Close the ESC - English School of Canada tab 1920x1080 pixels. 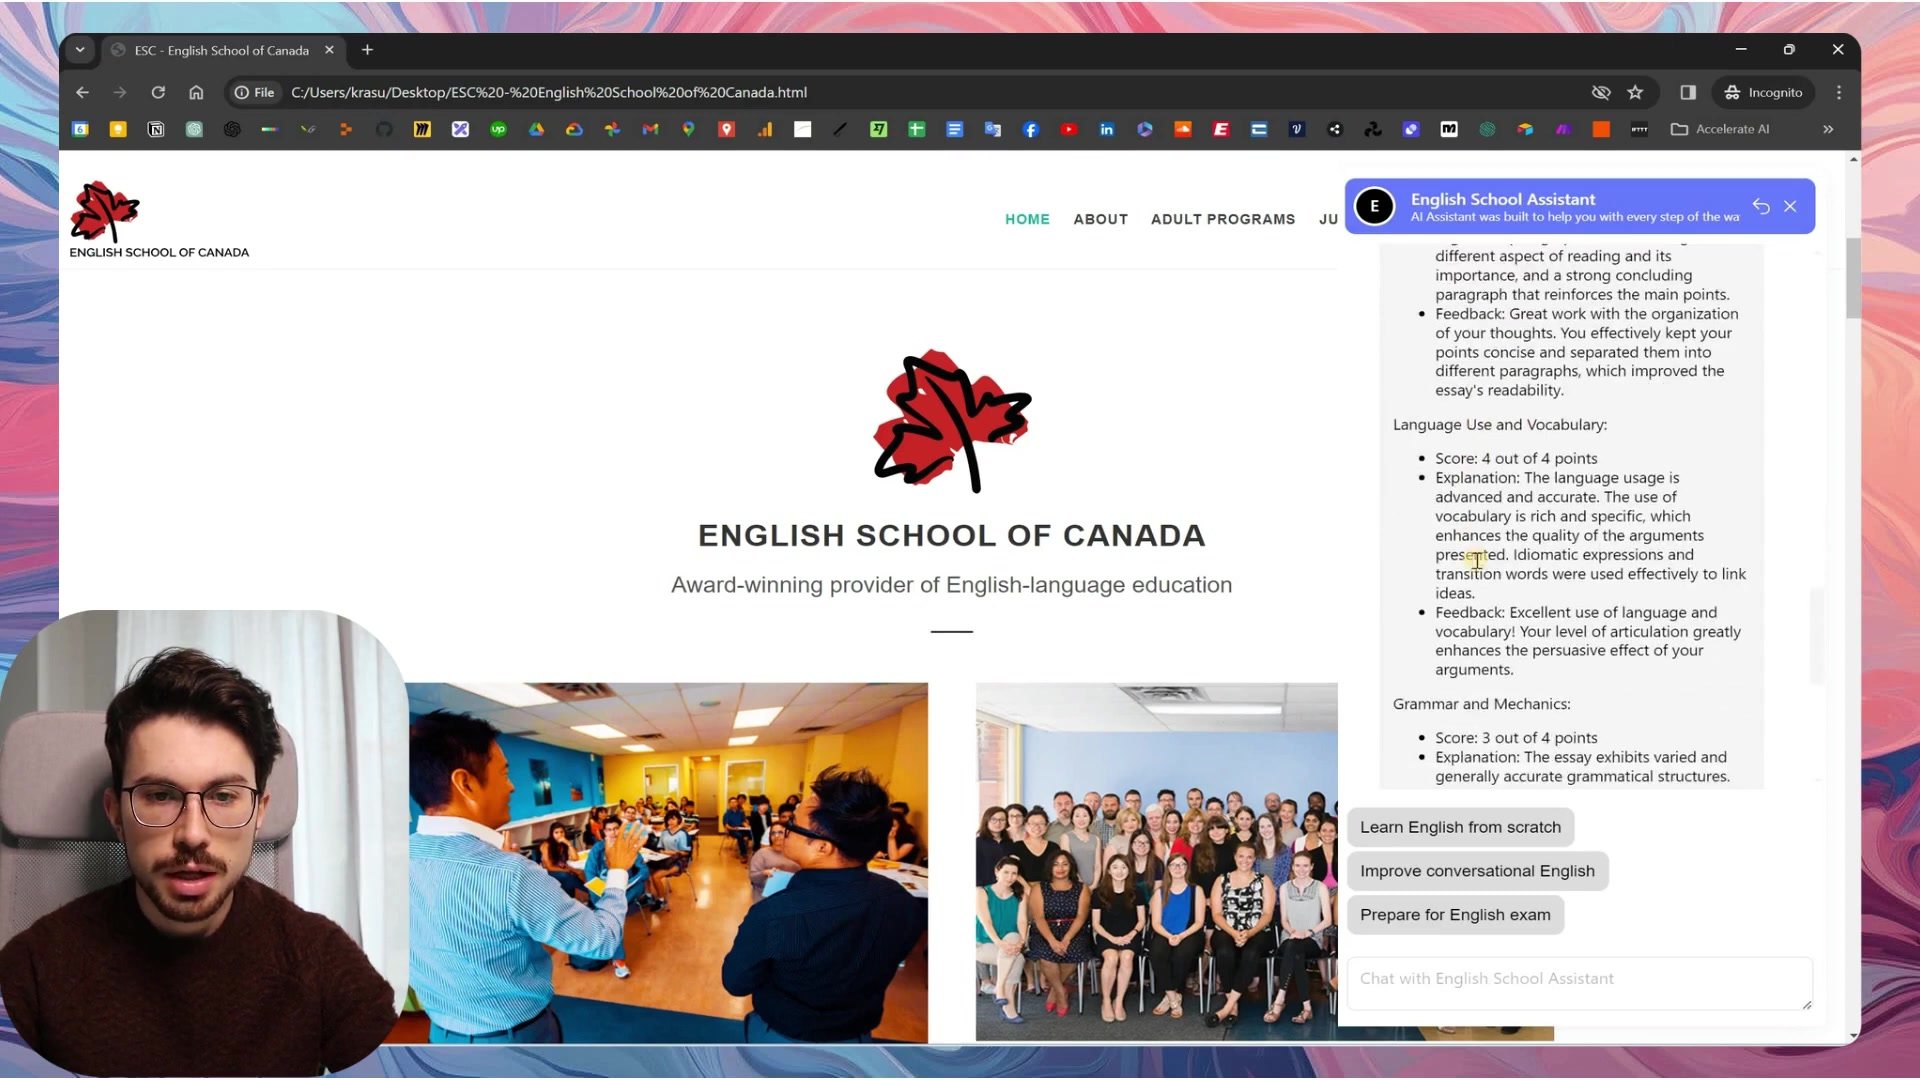329,50
